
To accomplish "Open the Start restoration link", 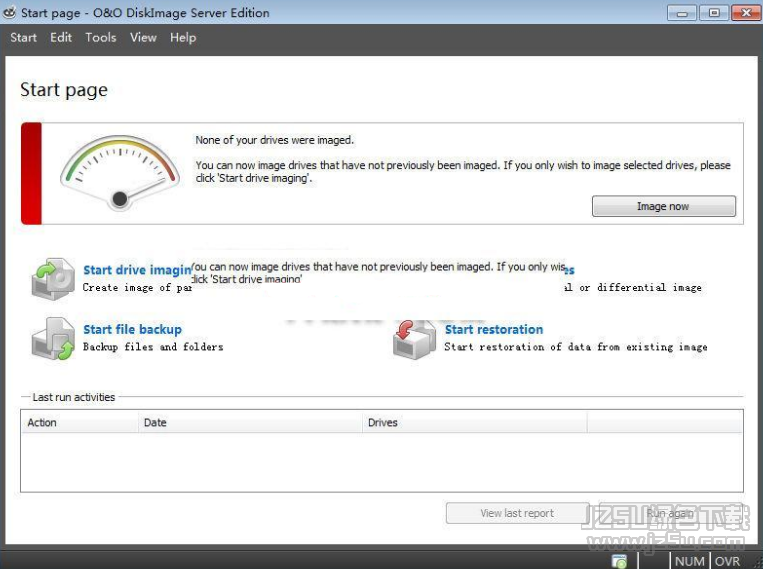I will click(494, 330).
